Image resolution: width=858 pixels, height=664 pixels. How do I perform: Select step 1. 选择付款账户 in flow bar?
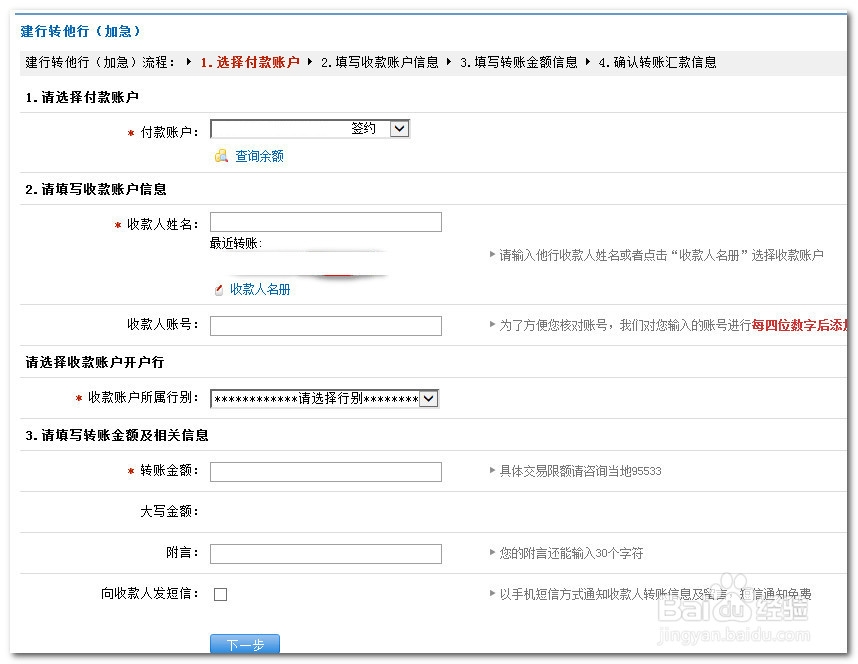tap(250, 62)
